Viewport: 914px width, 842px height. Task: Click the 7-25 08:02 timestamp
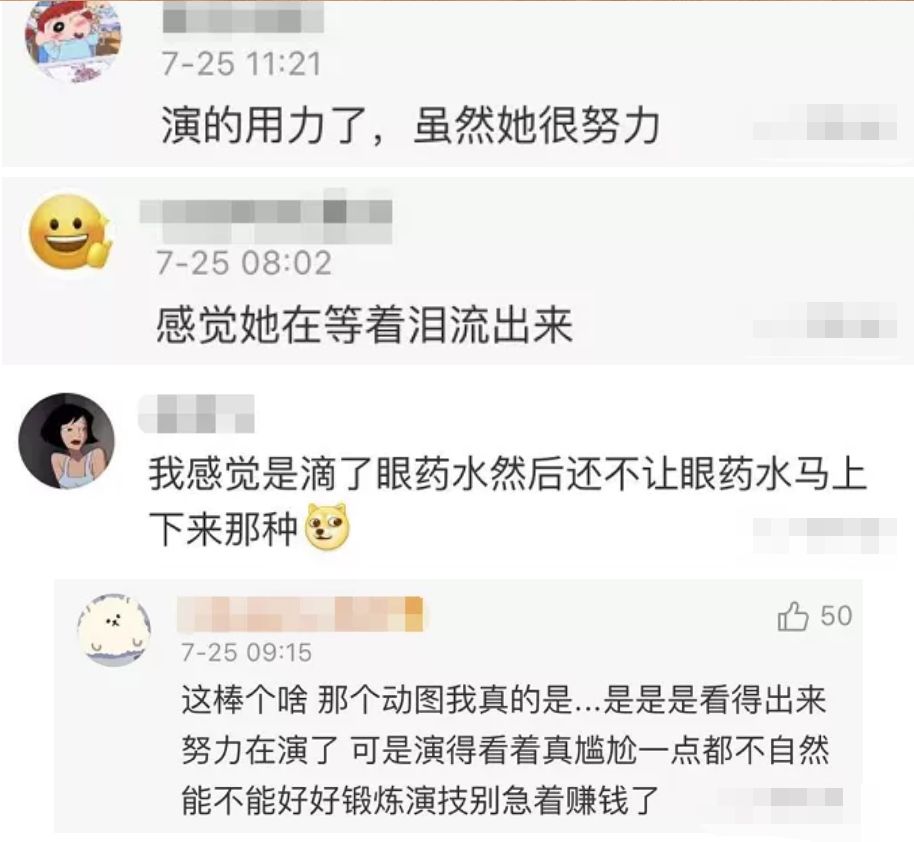tap(244, 262)
